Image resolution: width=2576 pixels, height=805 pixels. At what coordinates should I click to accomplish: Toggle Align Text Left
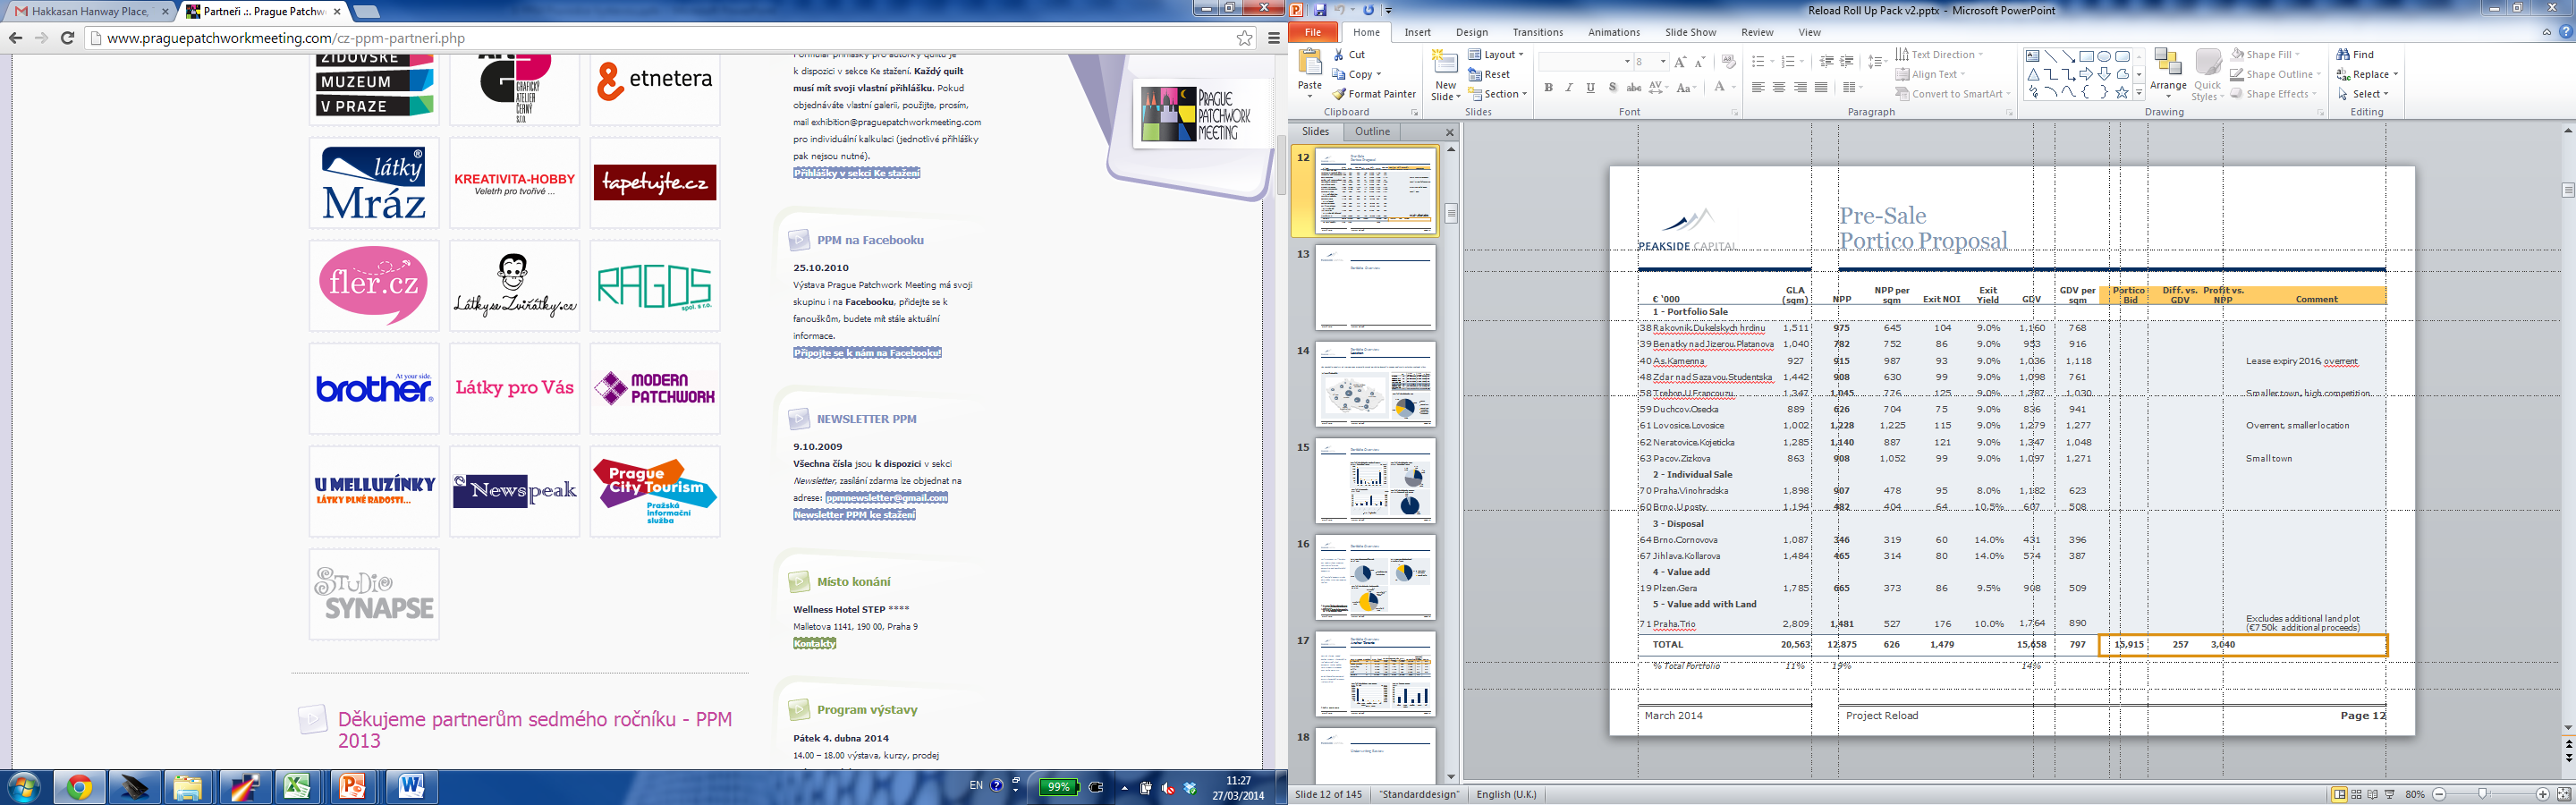click(1758, 88)
